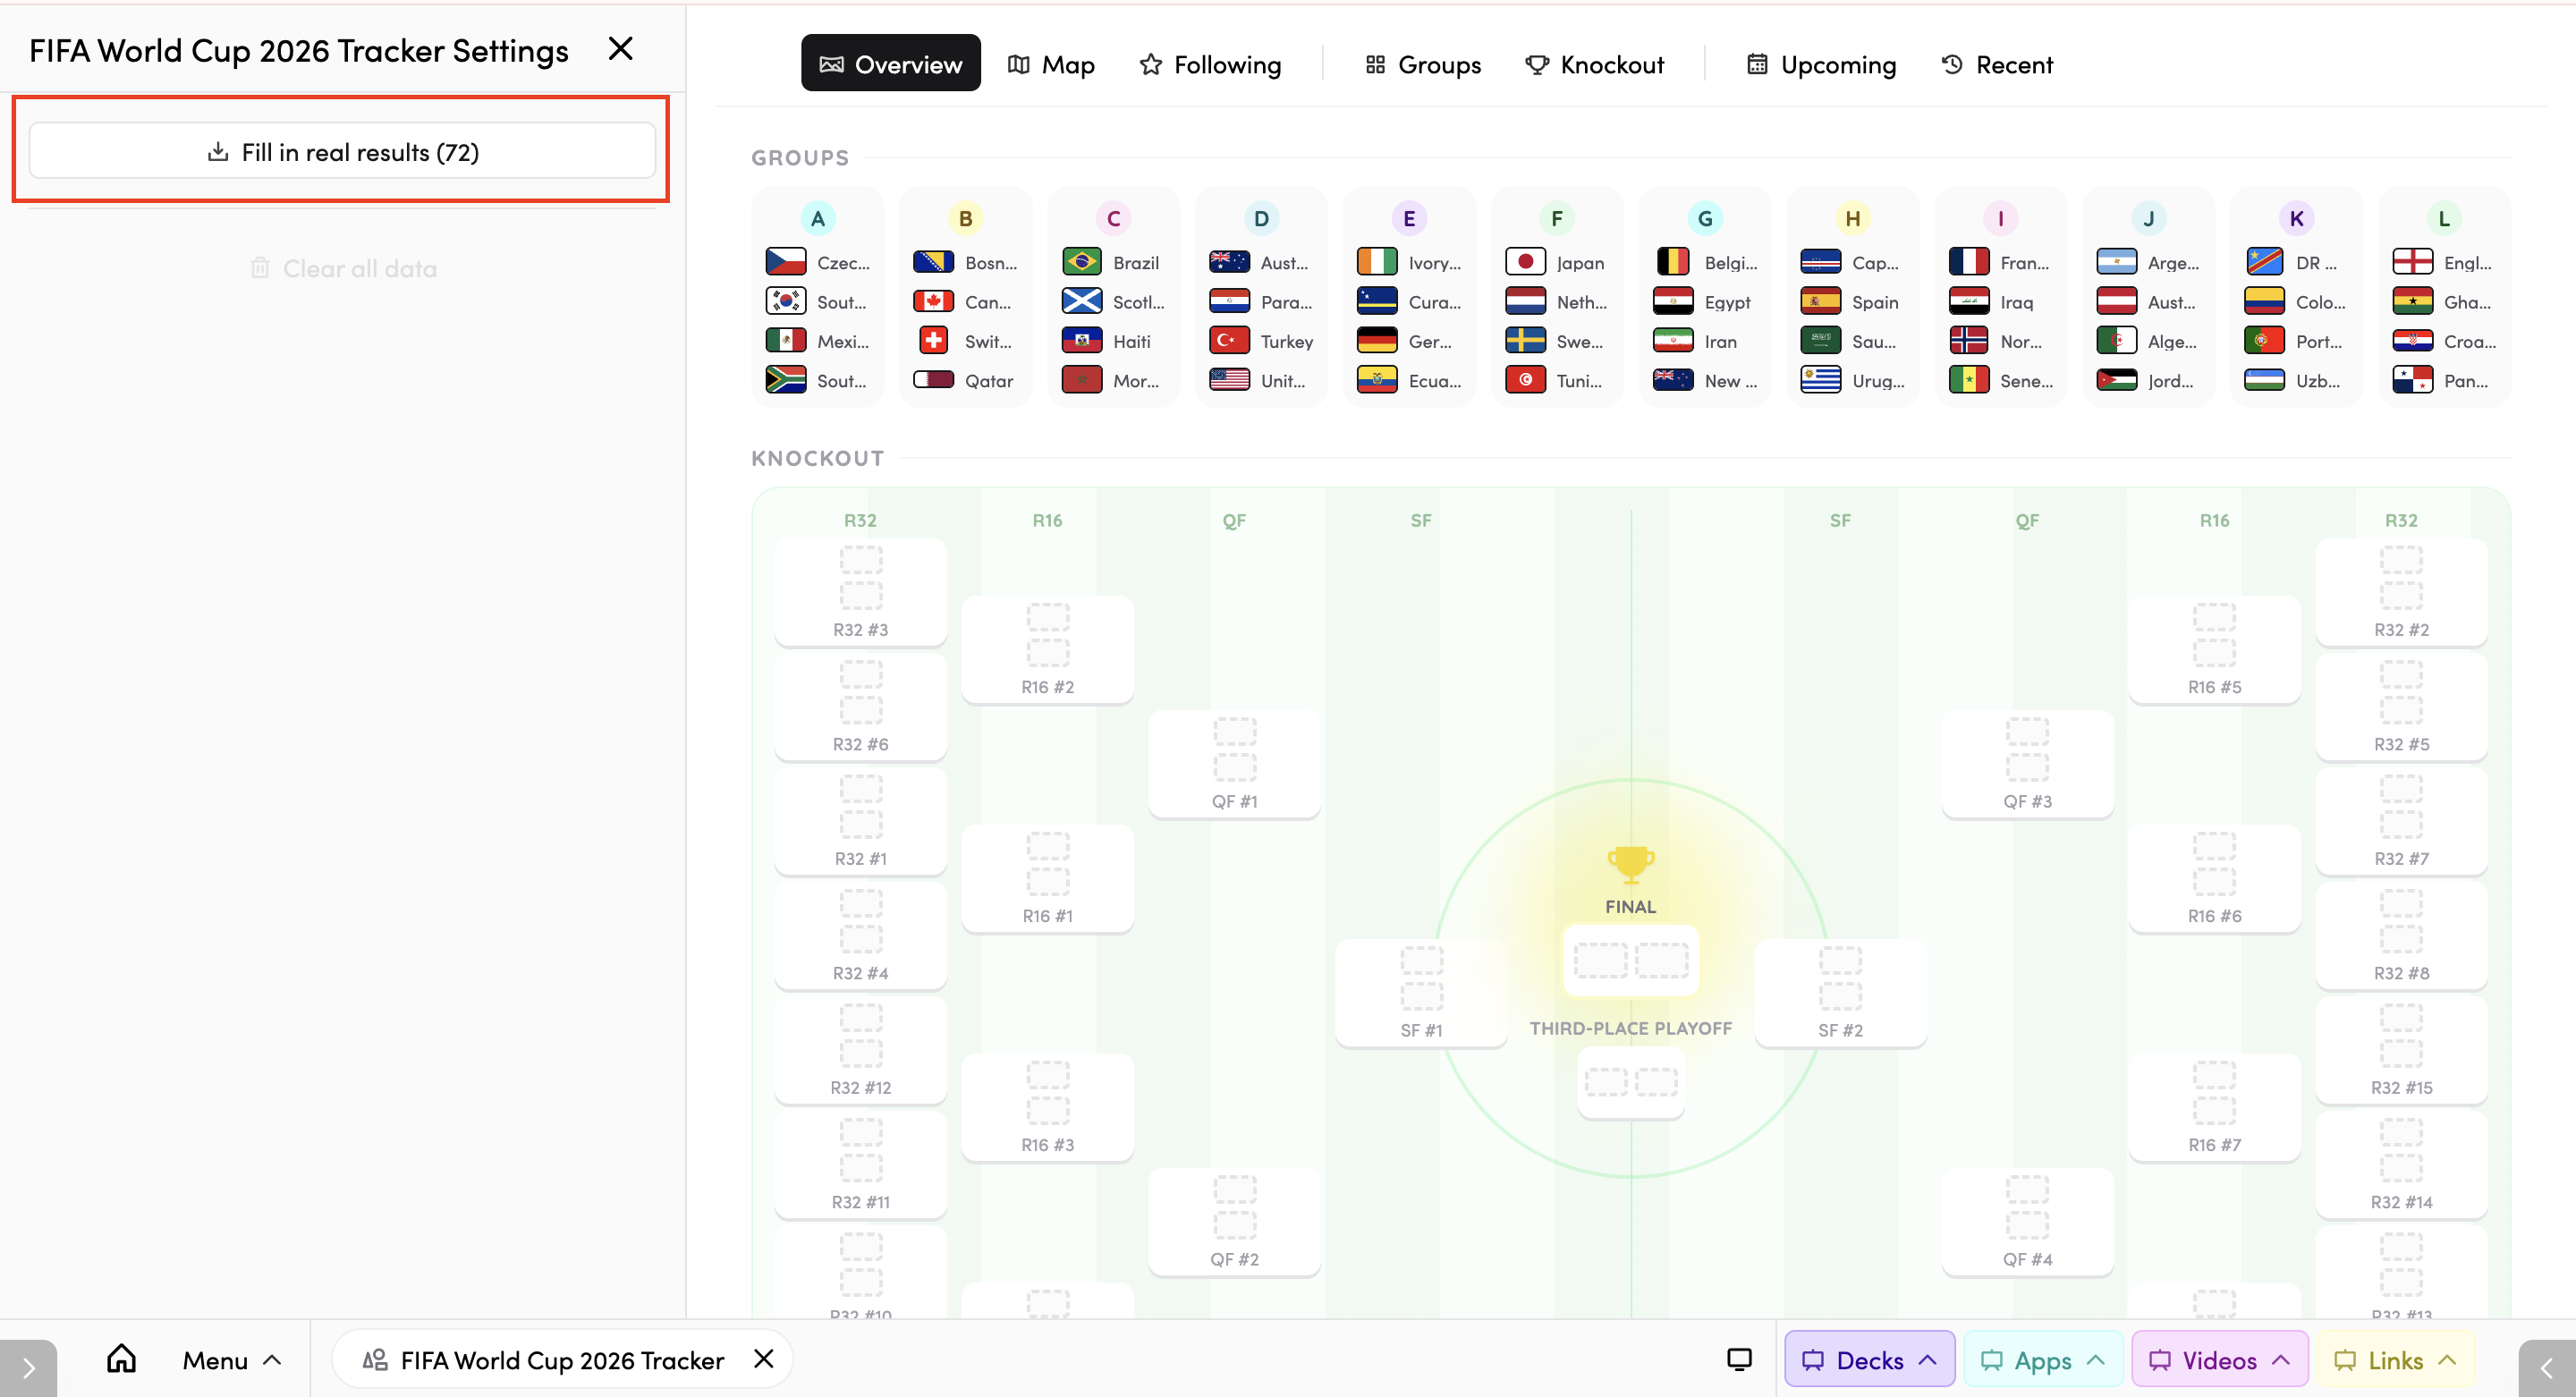Click Sweden team row in Group F

point(1558,341)
